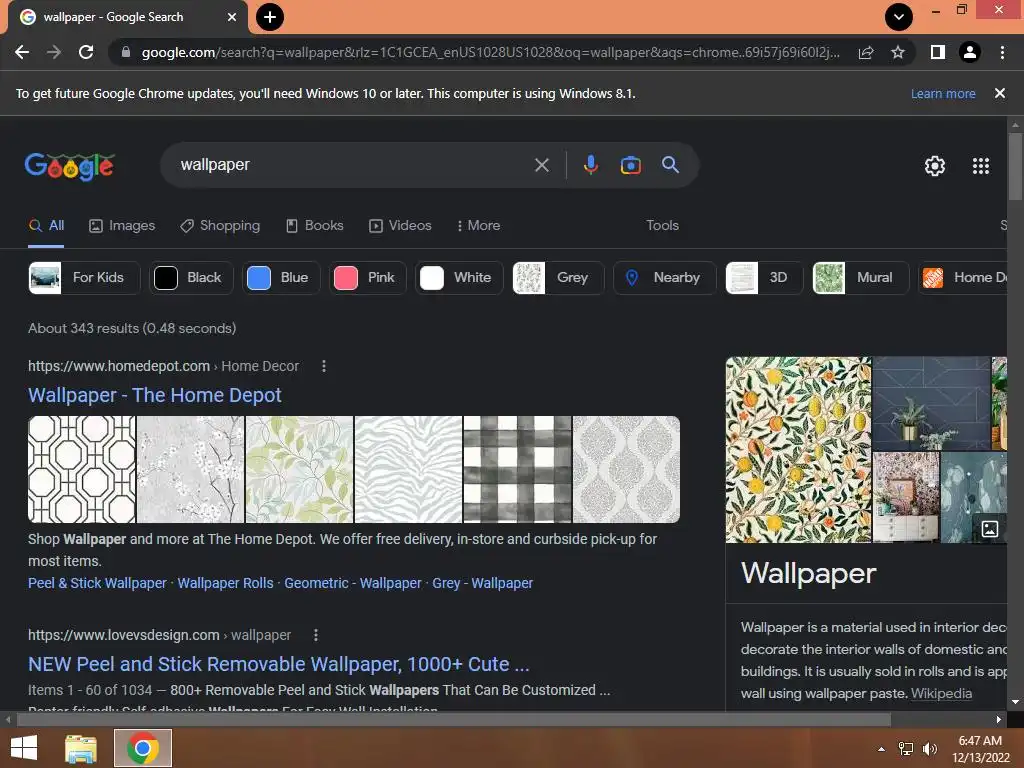This screenshot has height=768, width=1024.
Task: Open the Chrome profile avatar icon
Action: pos(970,52)
